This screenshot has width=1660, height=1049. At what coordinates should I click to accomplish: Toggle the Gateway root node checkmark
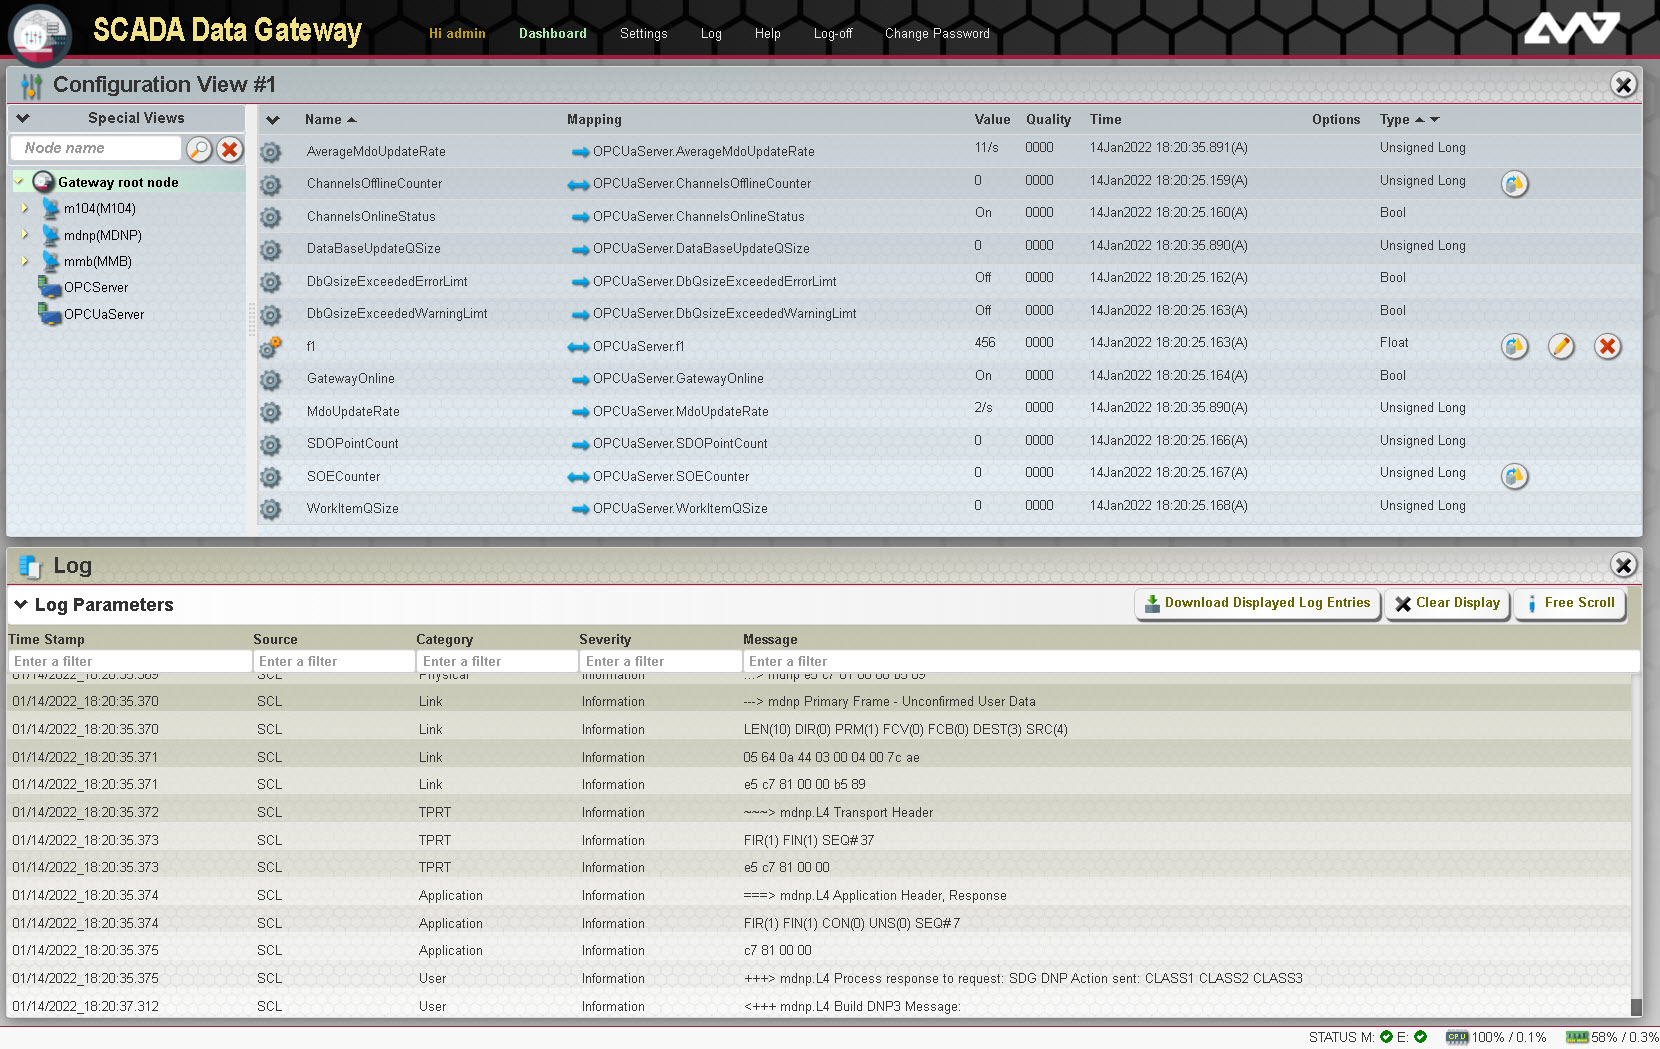coord(19,182)
